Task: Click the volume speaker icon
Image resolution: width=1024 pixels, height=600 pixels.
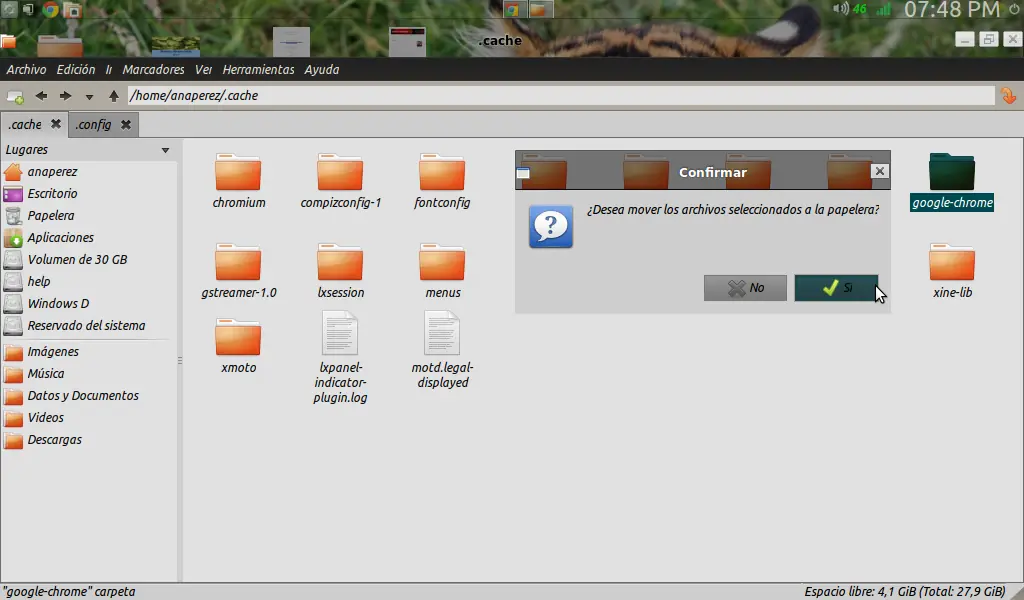Action: tap(840, 9)
